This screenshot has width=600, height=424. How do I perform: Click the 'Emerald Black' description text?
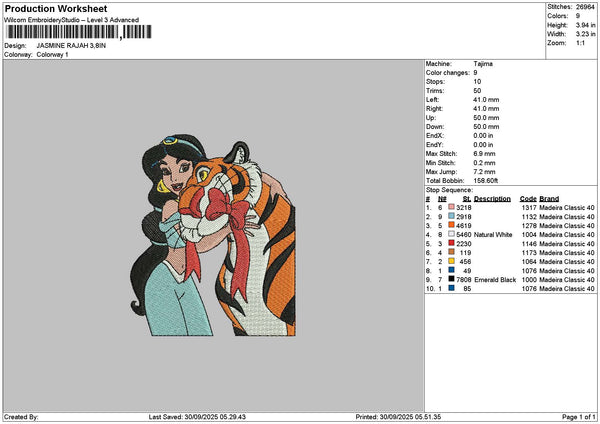pos(495,280)
